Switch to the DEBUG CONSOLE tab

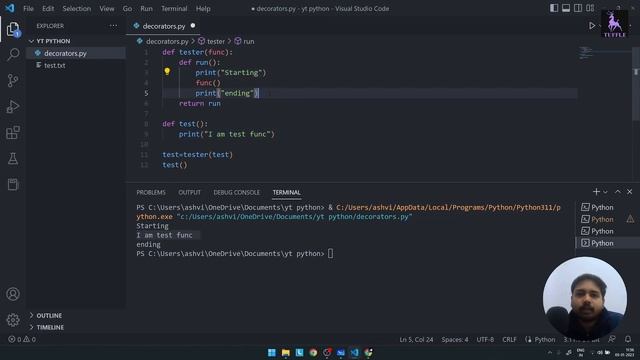[236, 192]
